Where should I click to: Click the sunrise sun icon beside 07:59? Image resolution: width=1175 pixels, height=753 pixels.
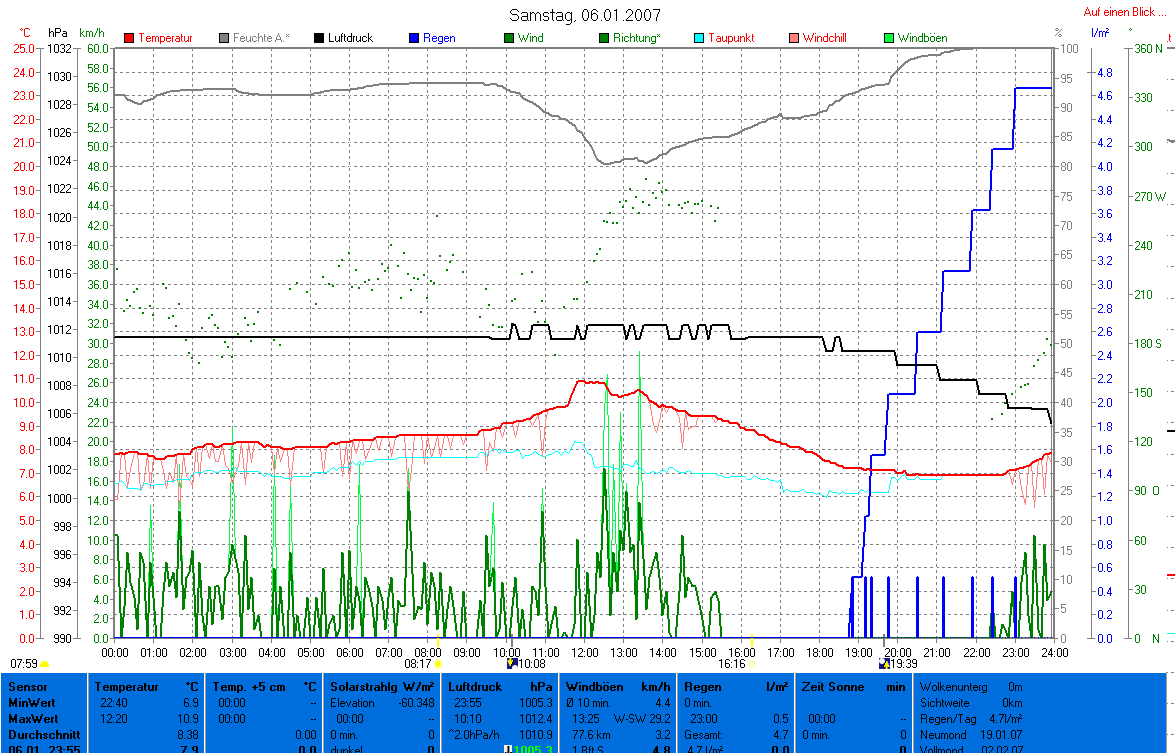[x=45, y=664]
